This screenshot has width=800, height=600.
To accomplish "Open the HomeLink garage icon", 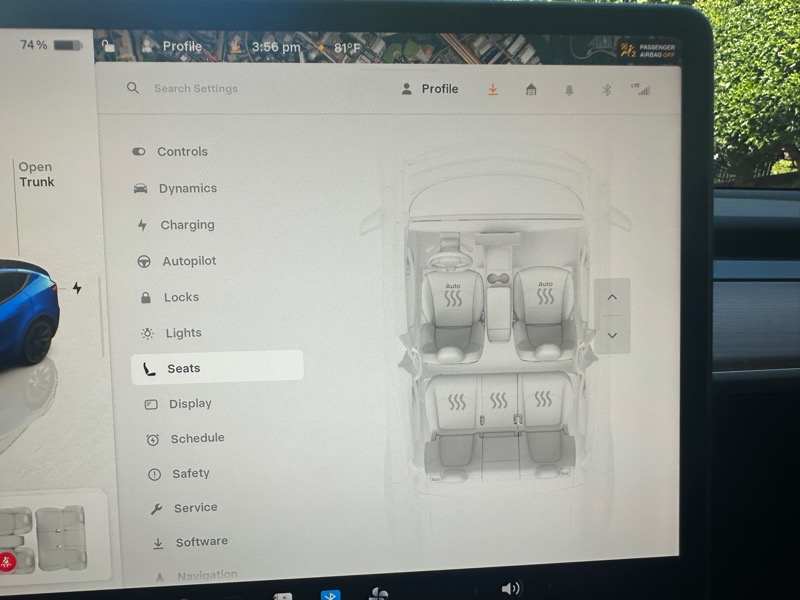I will pos(531,90).
